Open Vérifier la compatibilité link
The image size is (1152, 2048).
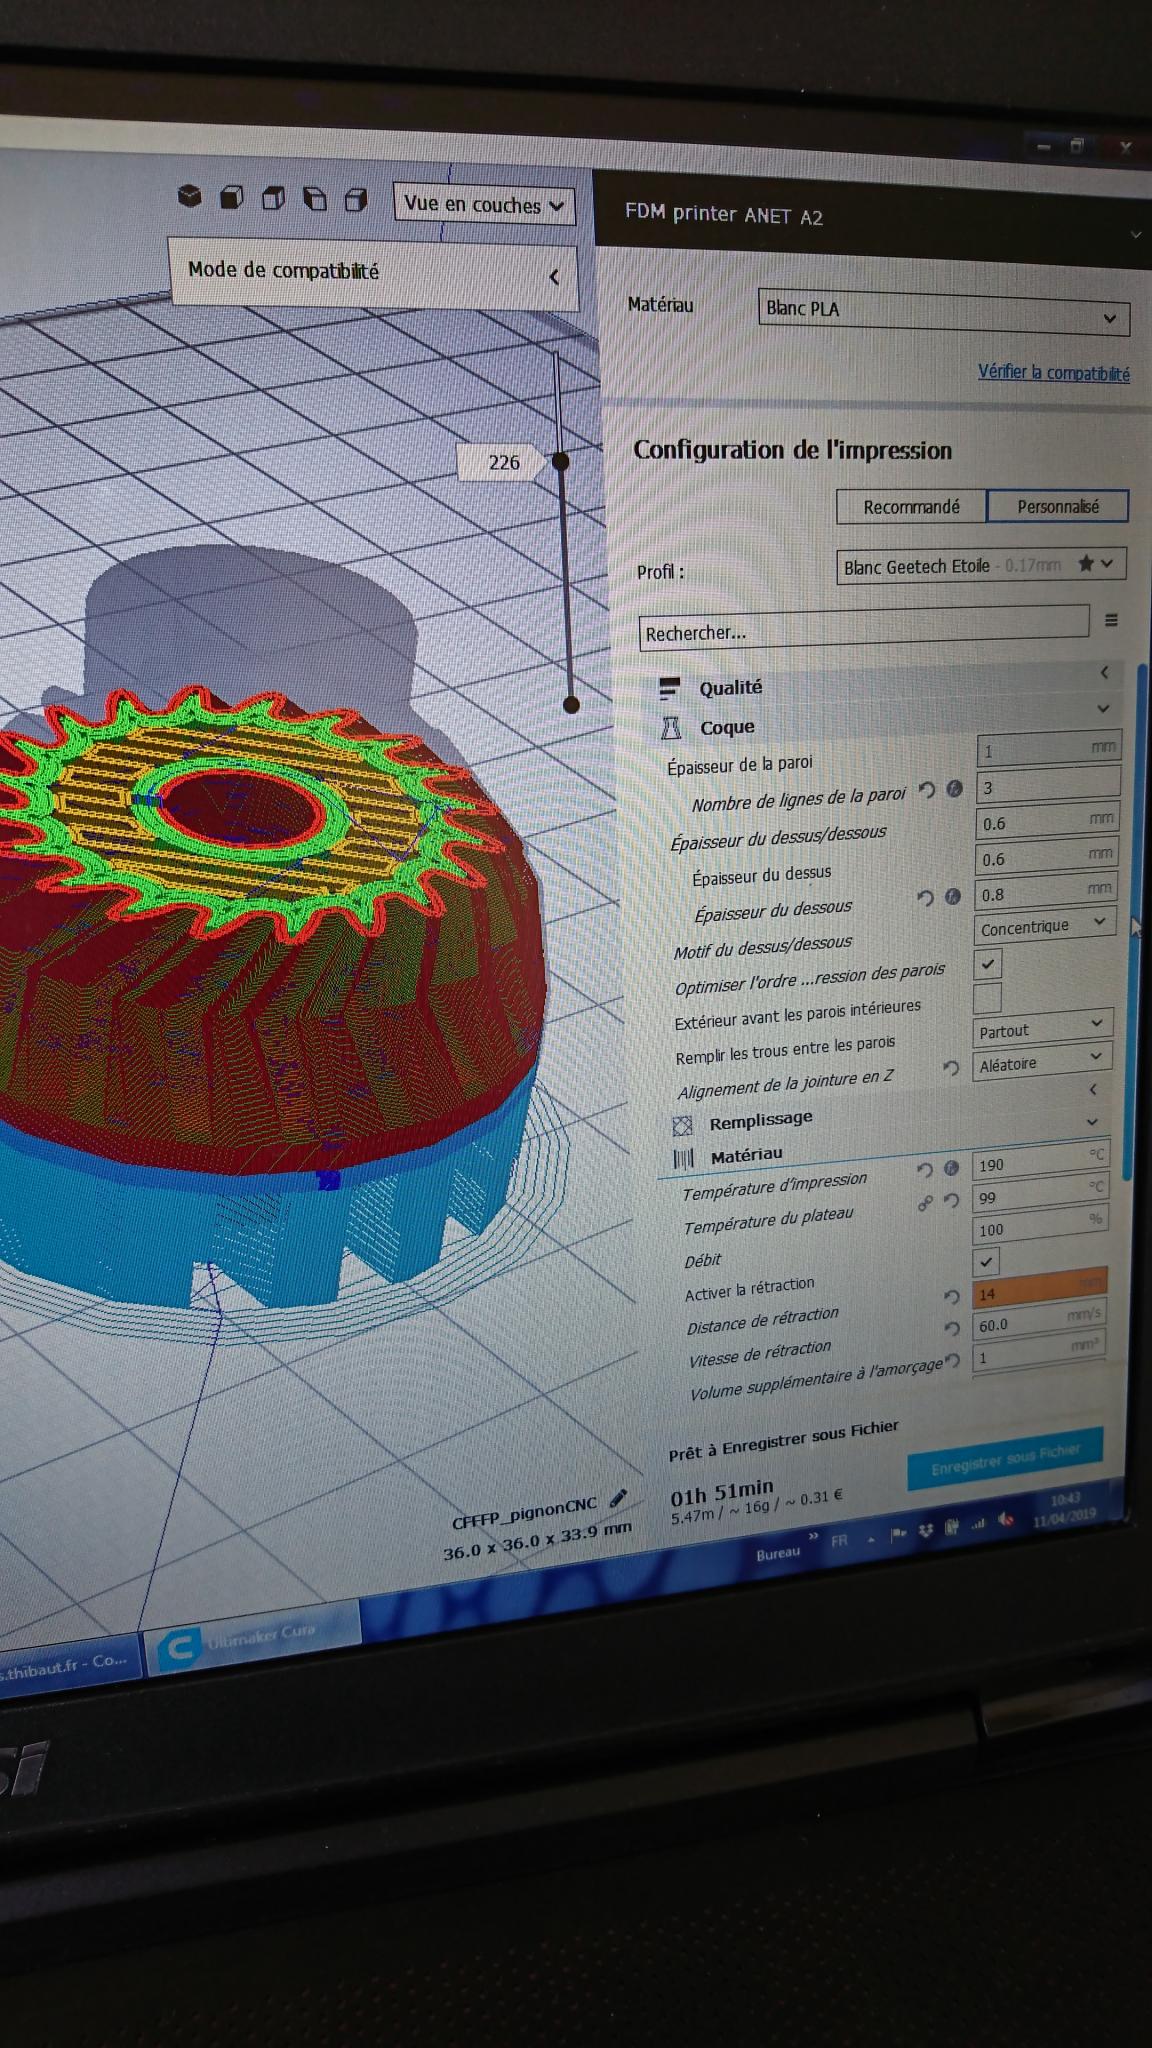coord(1054,372)
